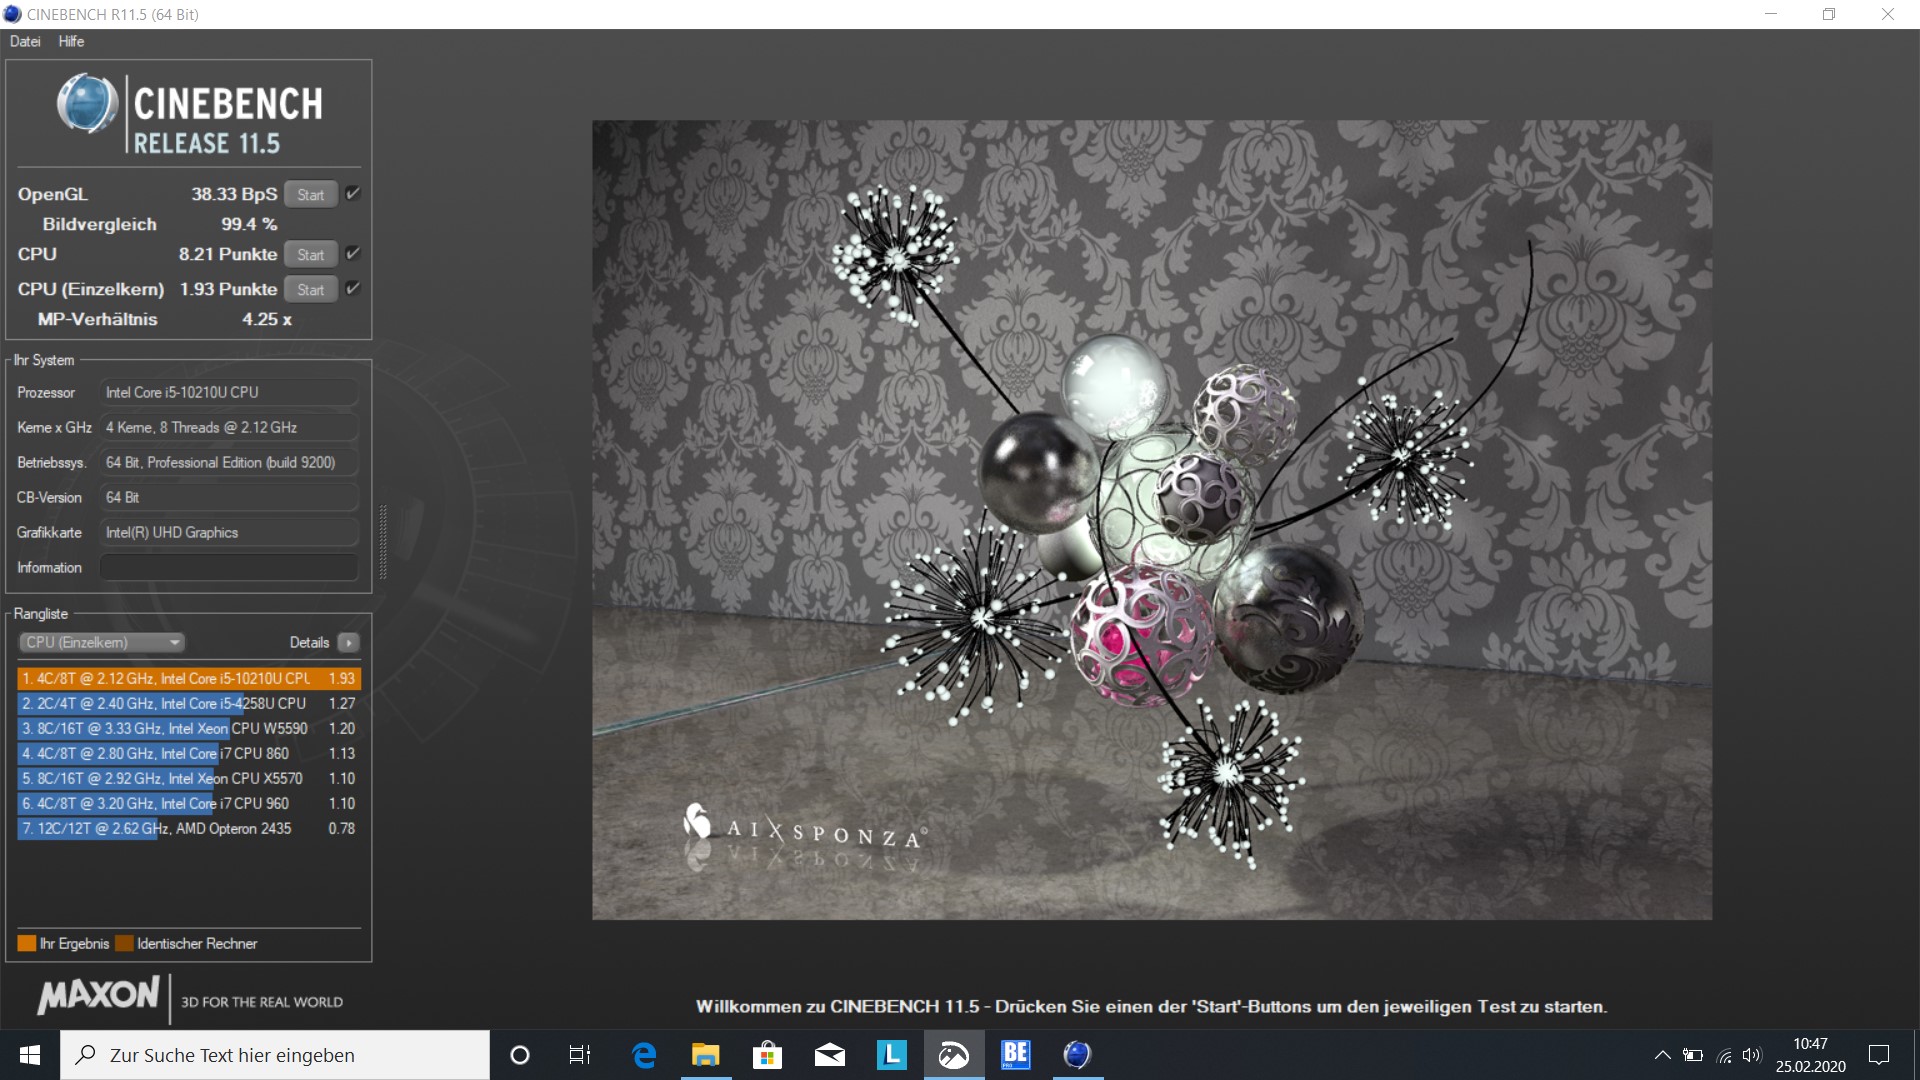Uncheck the CPU test checkbox

click(x=353, y=254)
